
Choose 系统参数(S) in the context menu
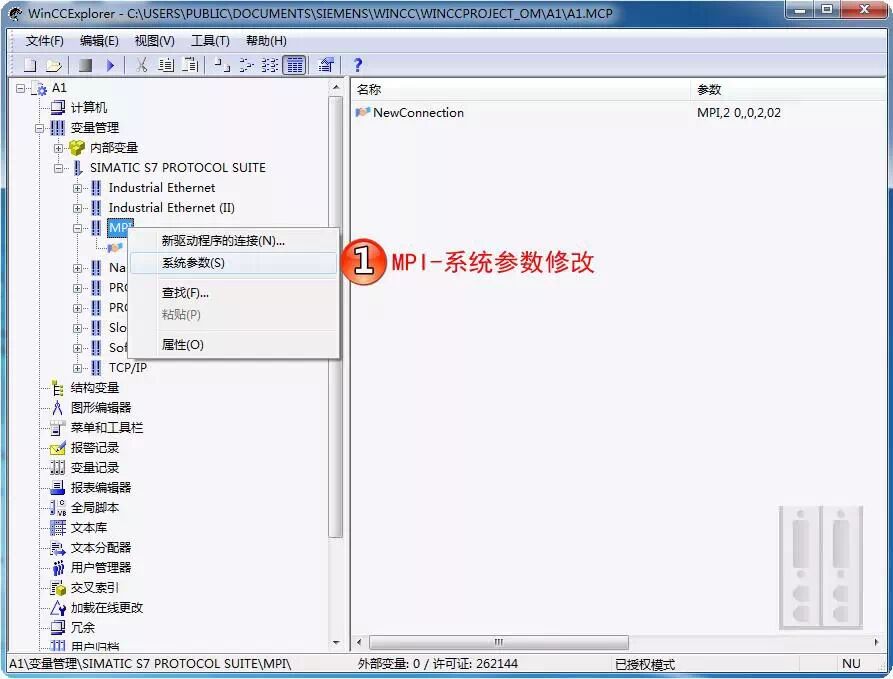pyautogui.click(x=234, y=263)
